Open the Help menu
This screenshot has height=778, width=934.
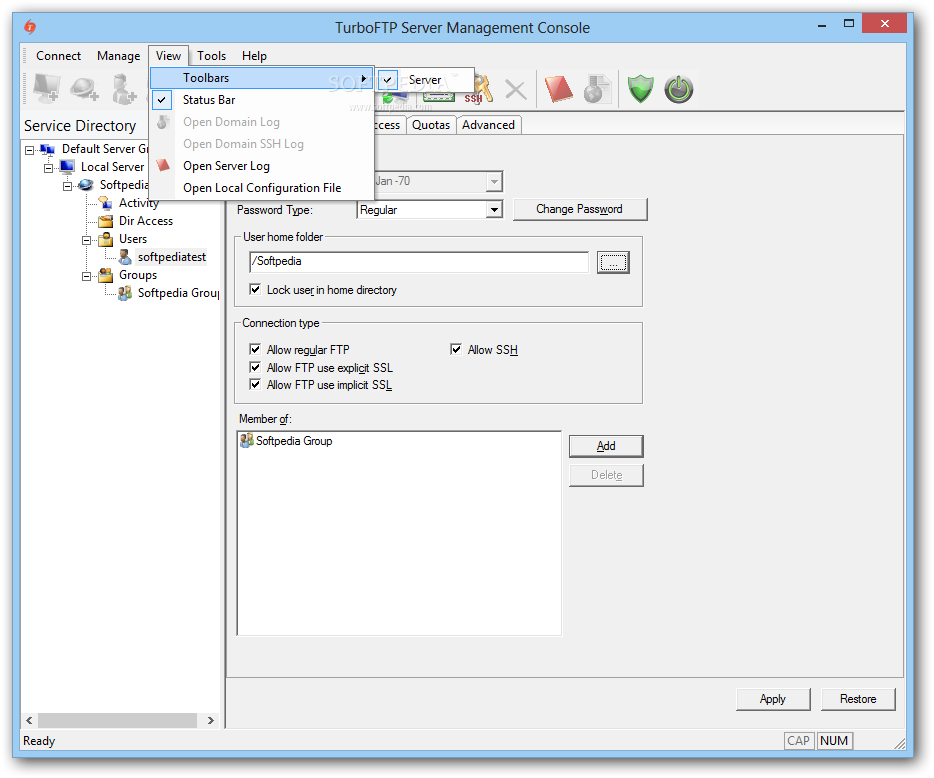click(x=254, y=56)
